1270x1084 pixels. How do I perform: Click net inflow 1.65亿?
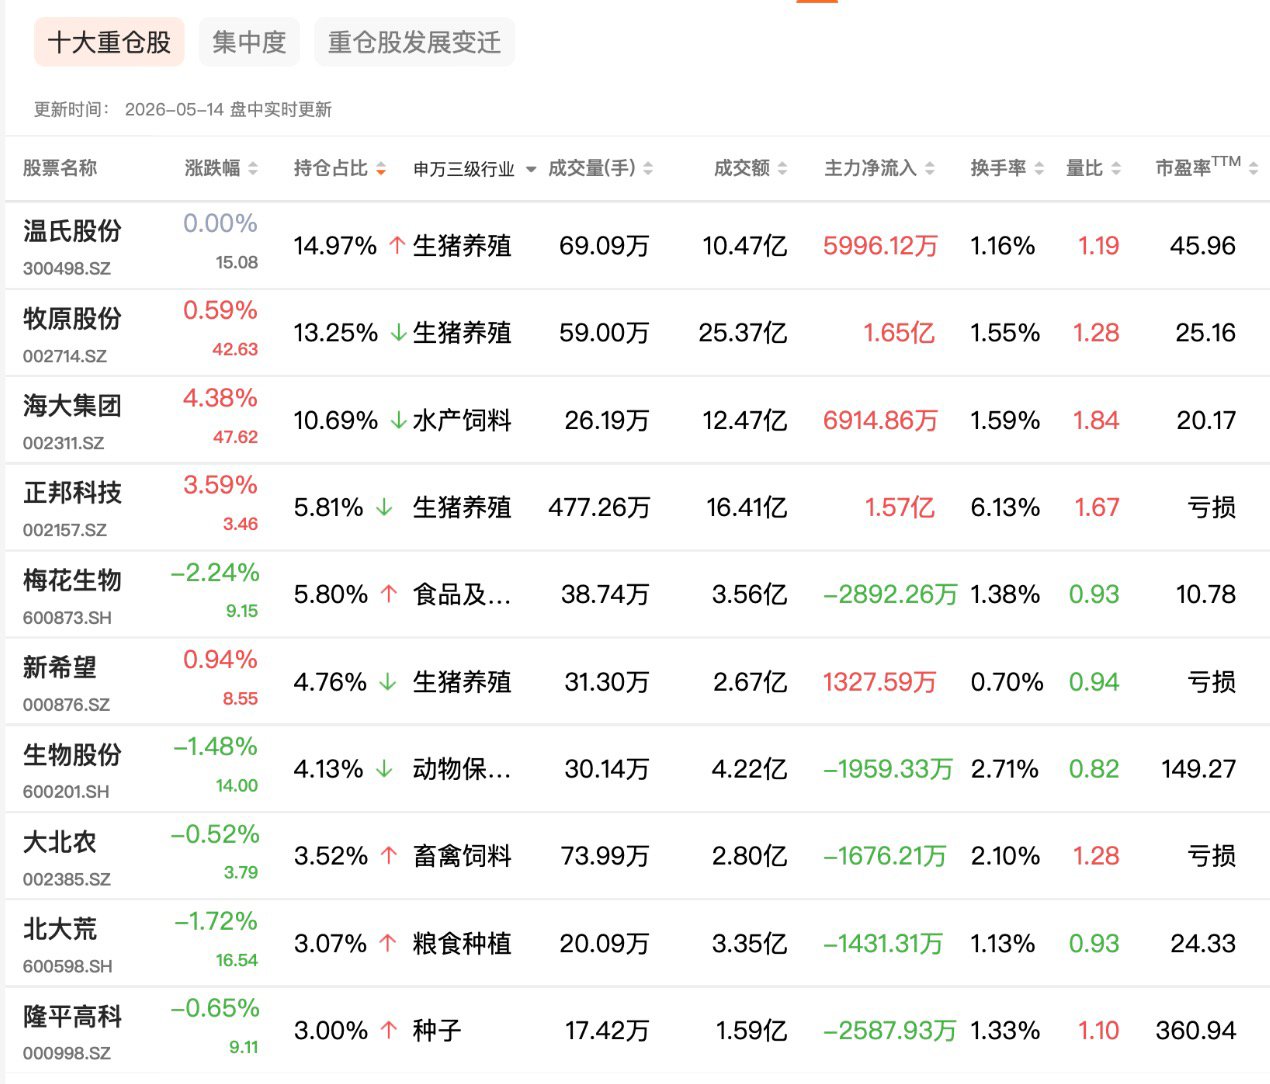pos(899,333)
